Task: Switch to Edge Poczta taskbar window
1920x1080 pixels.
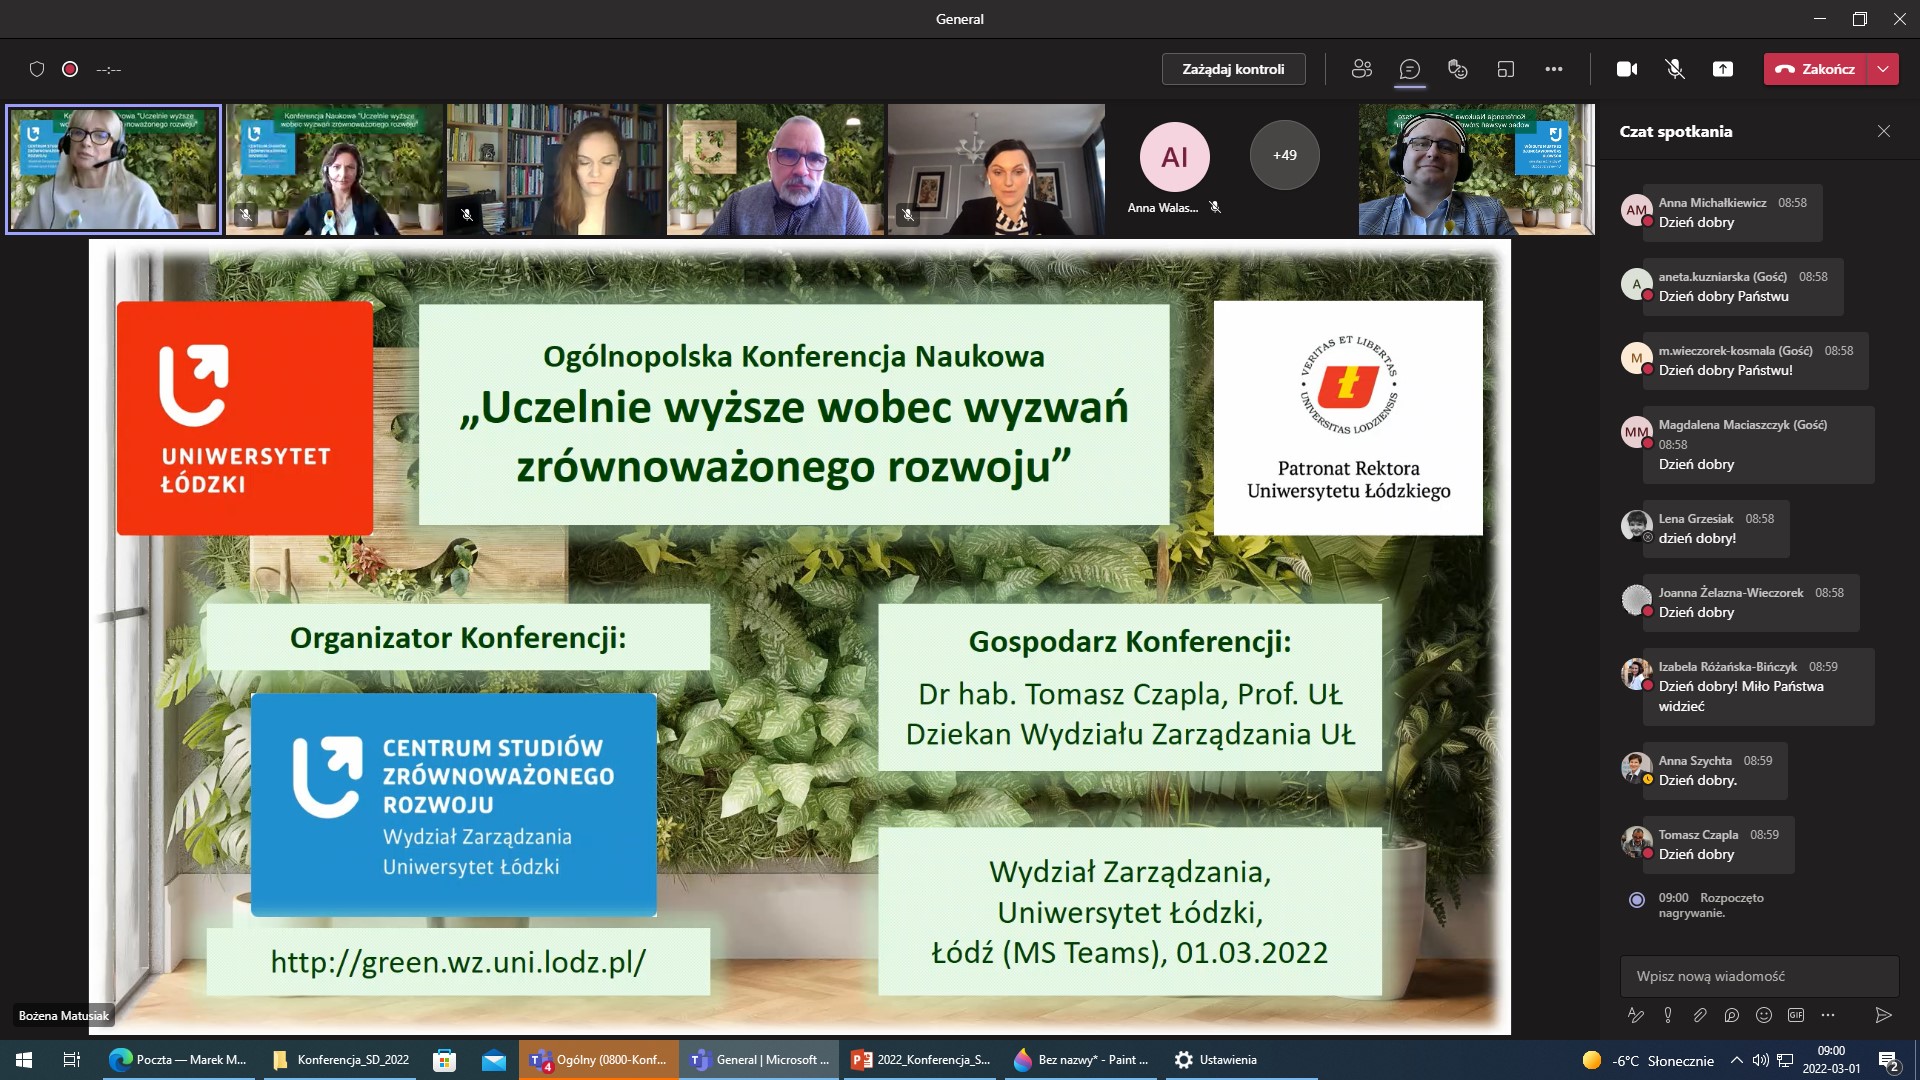Action: [x=178, y=1060]
